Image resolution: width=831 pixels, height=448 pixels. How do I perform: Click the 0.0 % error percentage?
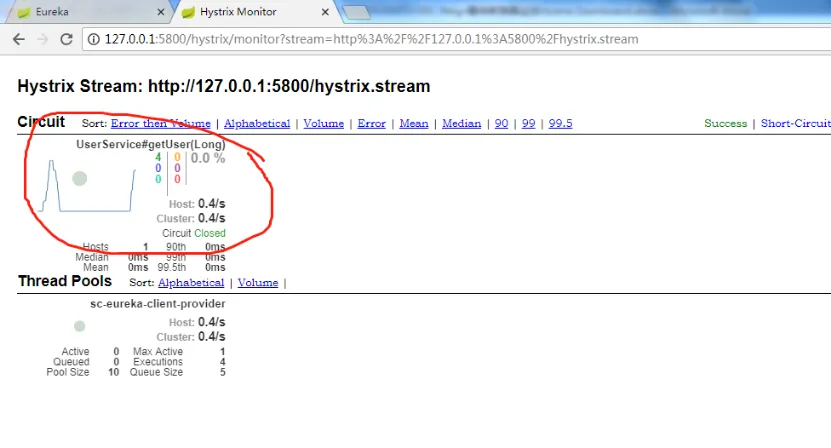point(208,158)
